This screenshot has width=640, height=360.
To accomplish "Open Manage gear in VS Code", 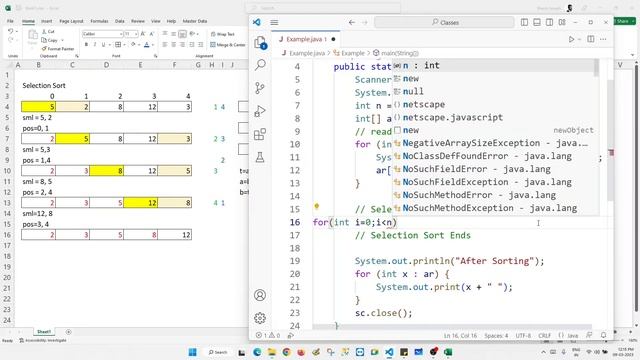I will coord(260,318).
